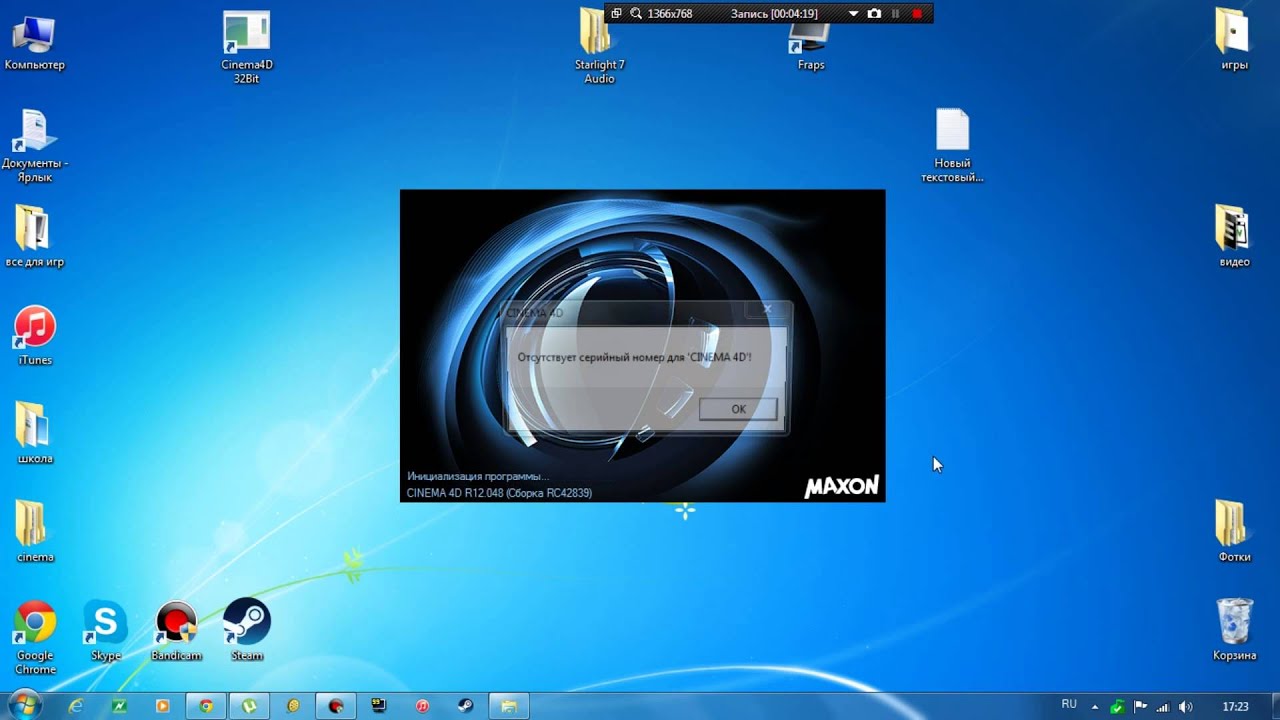Select the iTunes desktop shortcut
This screenshot has height=720, width=1280.
pos(35,336)
